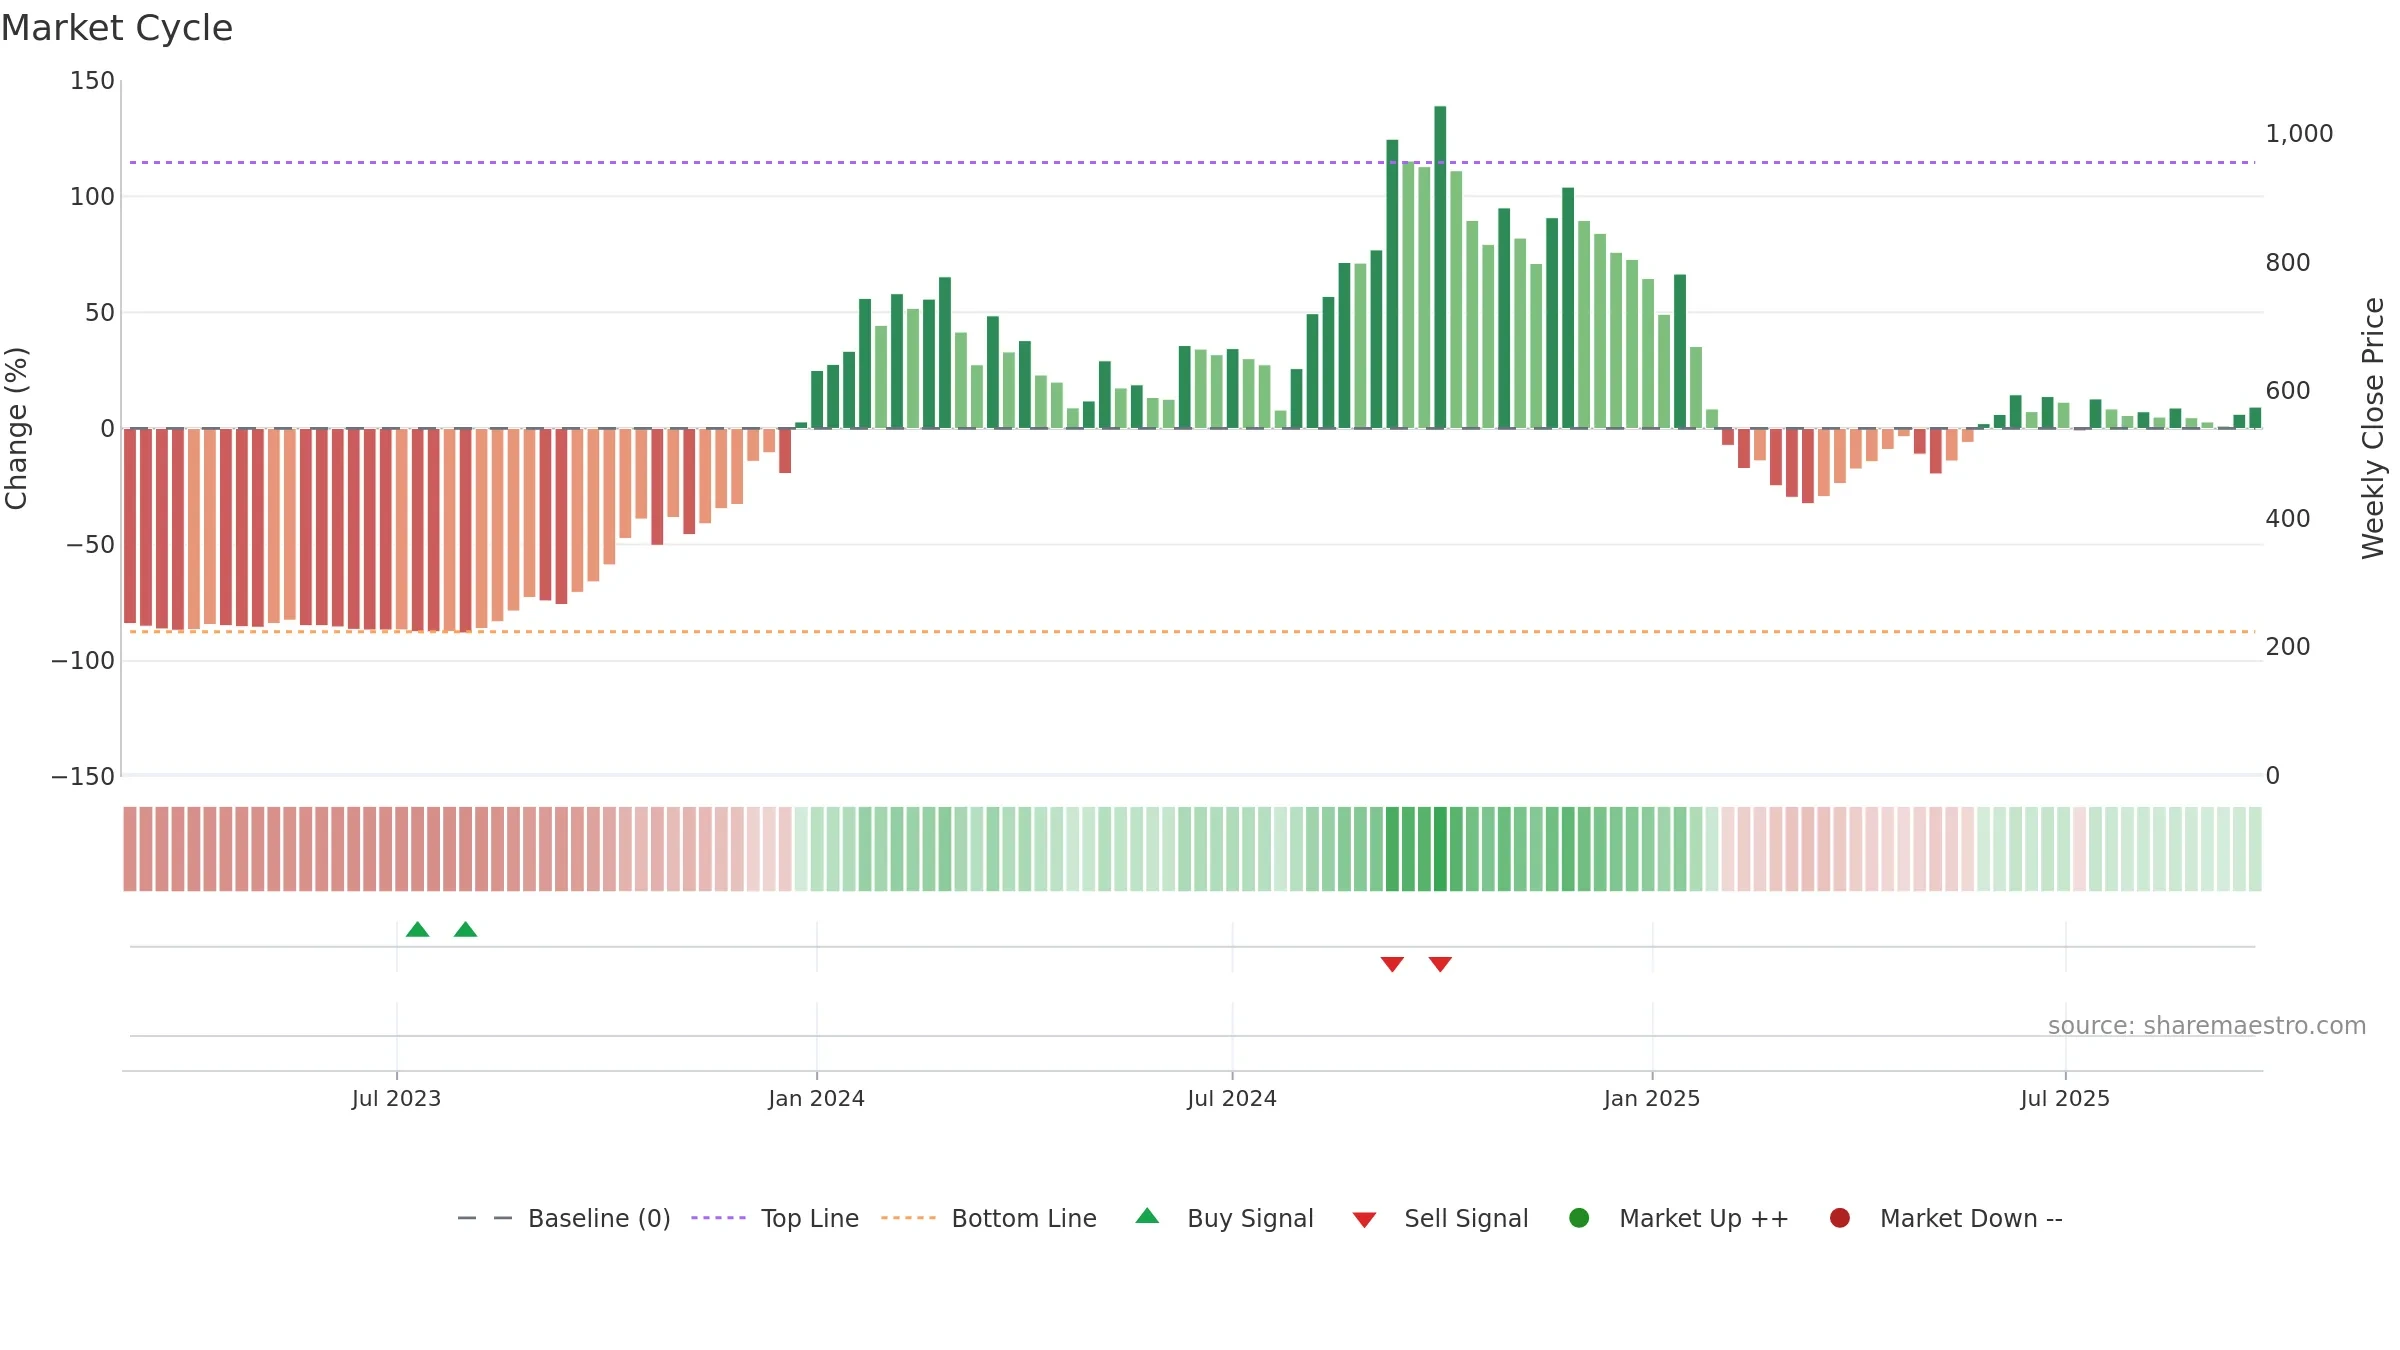Click the Jan 2025 axis label
The width and height of the screenshot is (2400, 1350).
1652,1098
